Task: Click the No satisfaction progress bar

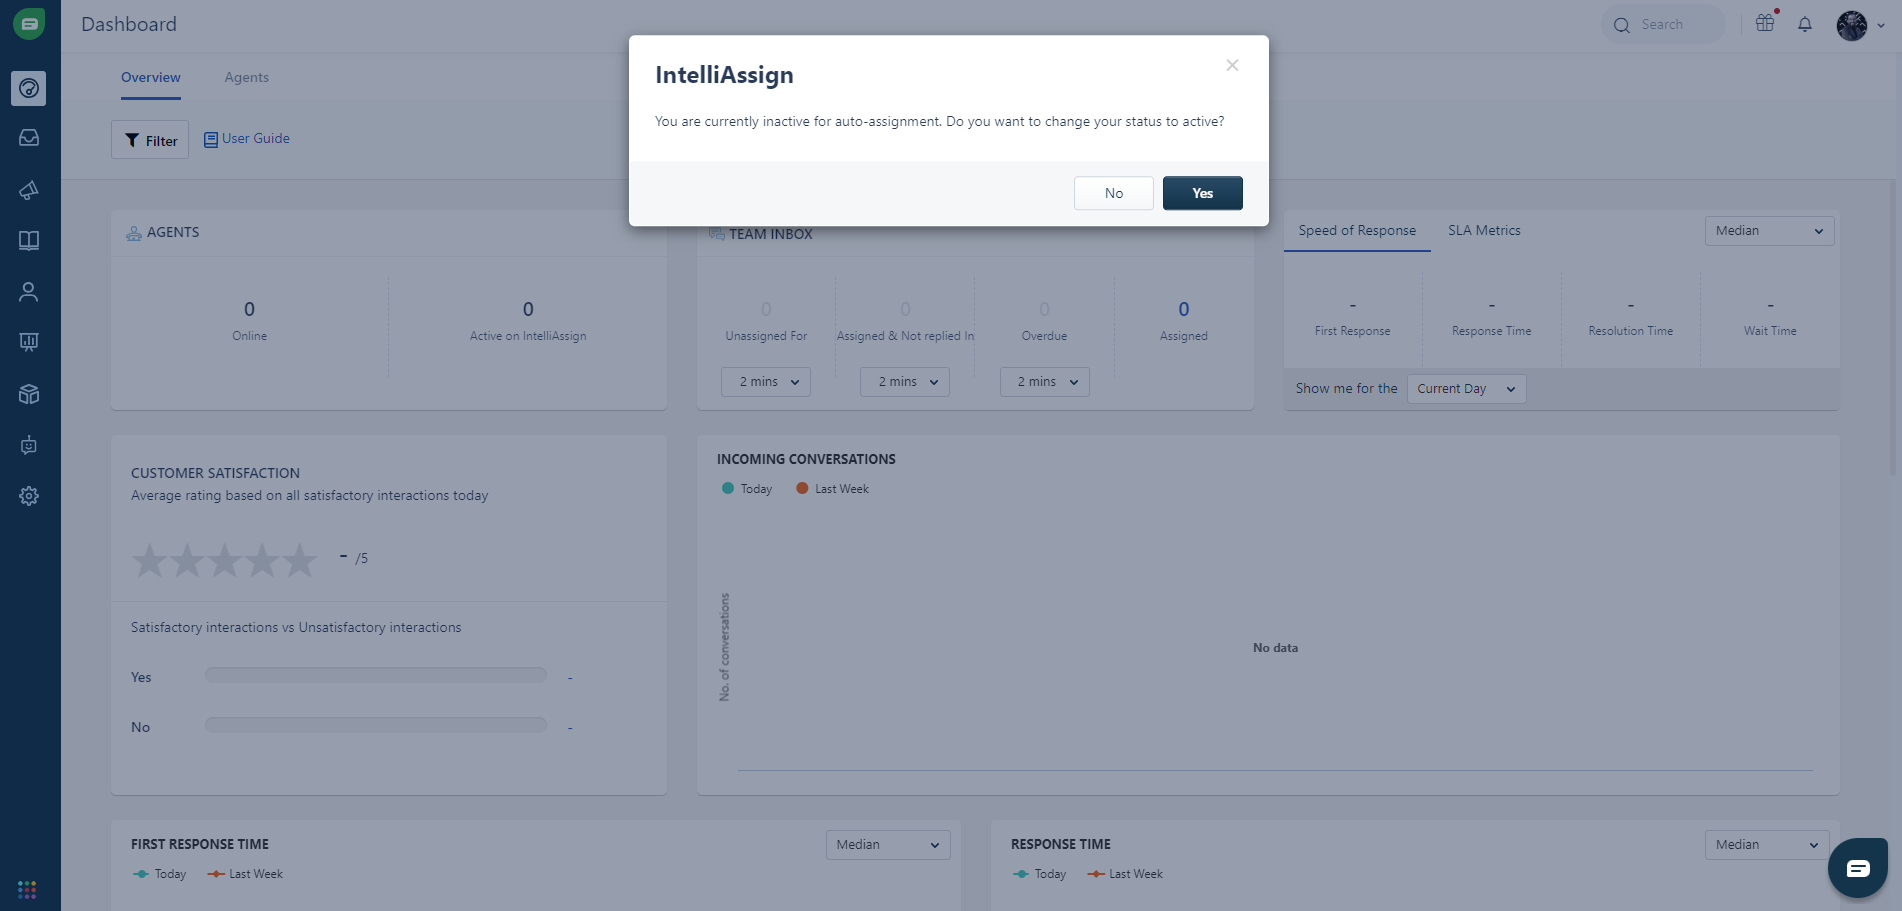Action: click(376, 725)
